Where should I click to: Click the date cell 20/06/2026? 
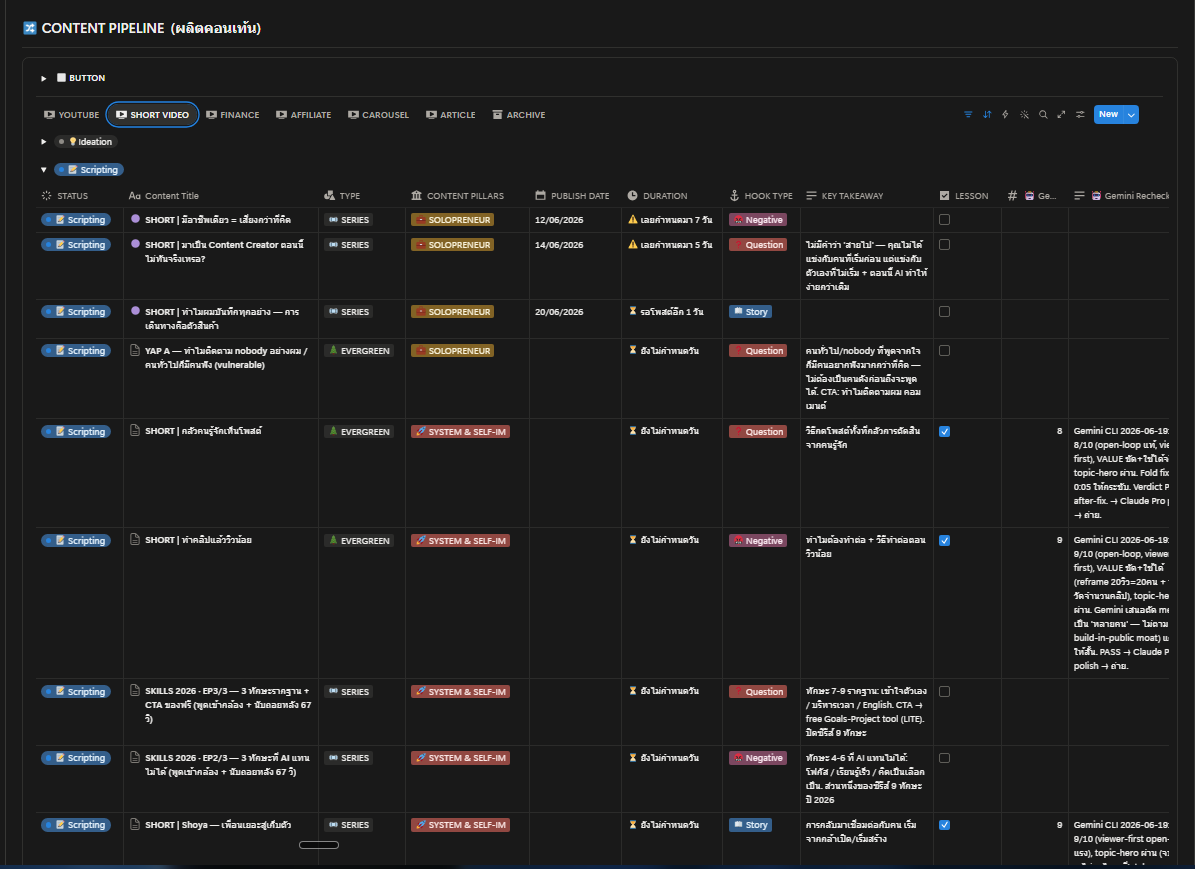click(x=559, y=312)
